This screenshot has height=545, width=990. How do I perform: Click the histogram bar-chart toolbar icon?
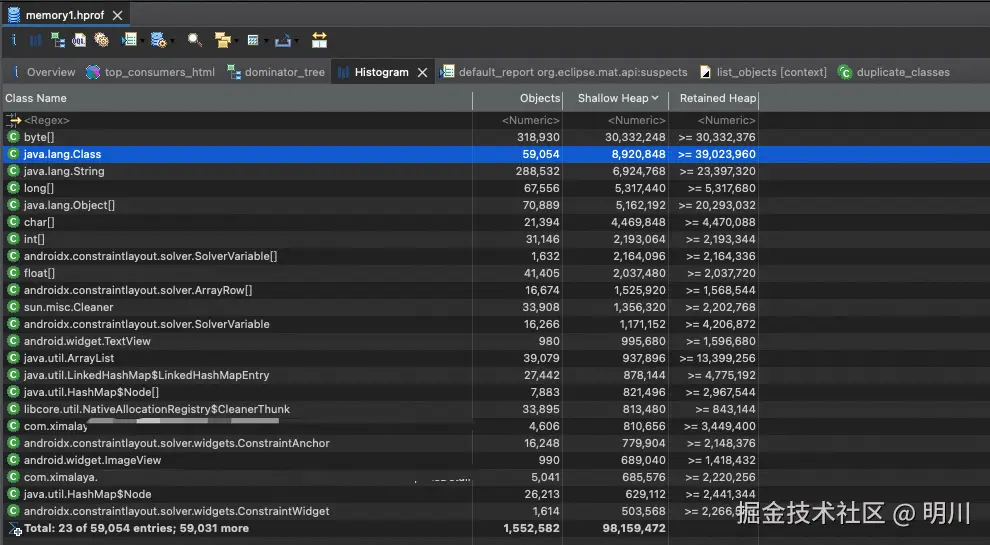pos(36,41)
